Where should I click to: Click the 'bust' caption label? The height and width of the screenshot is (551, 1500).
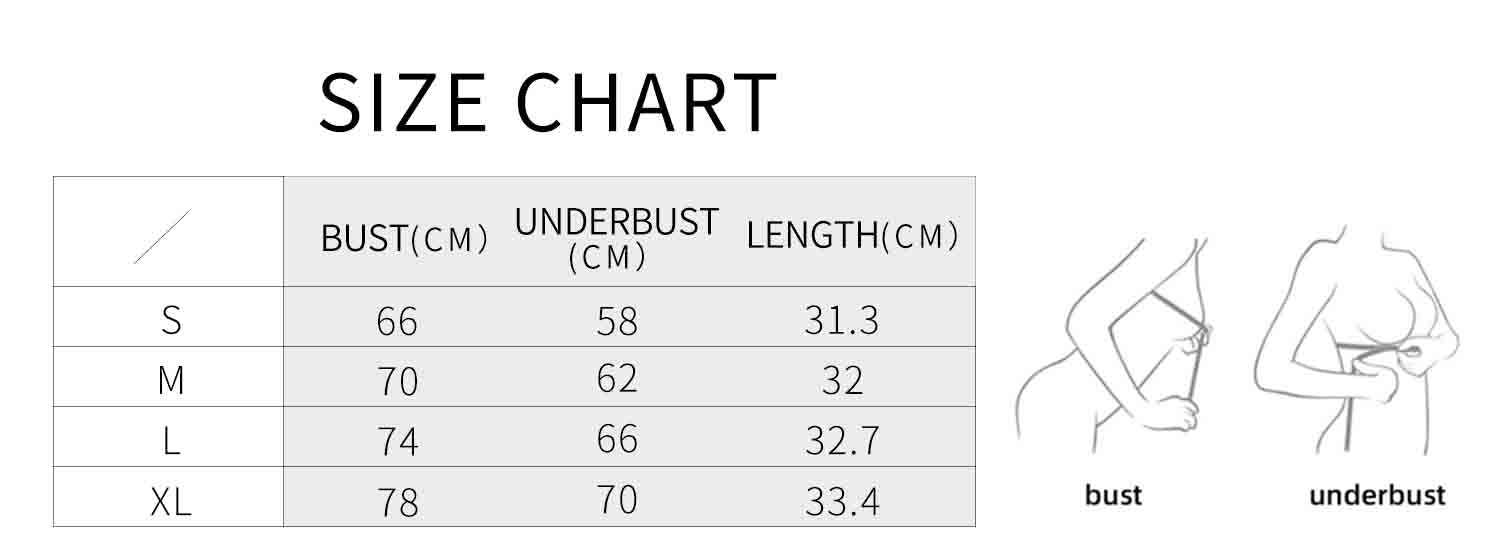1113,494
